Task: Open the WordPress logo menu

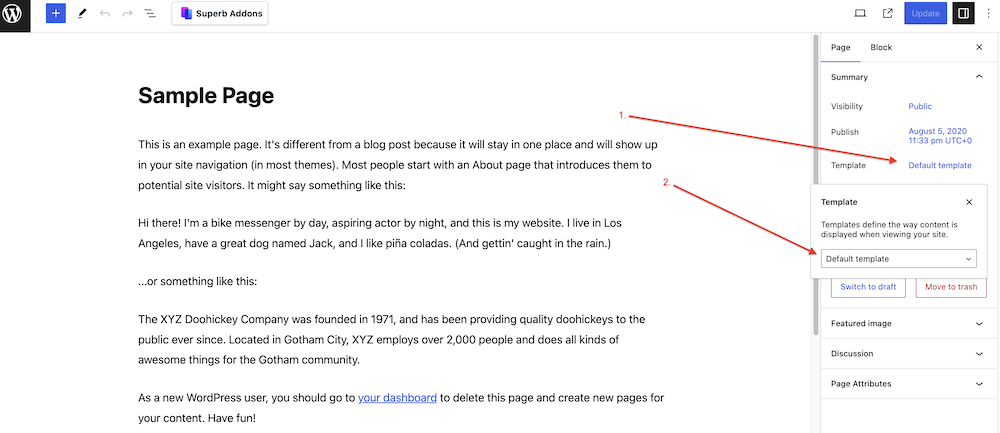Action: coord(15,14)
